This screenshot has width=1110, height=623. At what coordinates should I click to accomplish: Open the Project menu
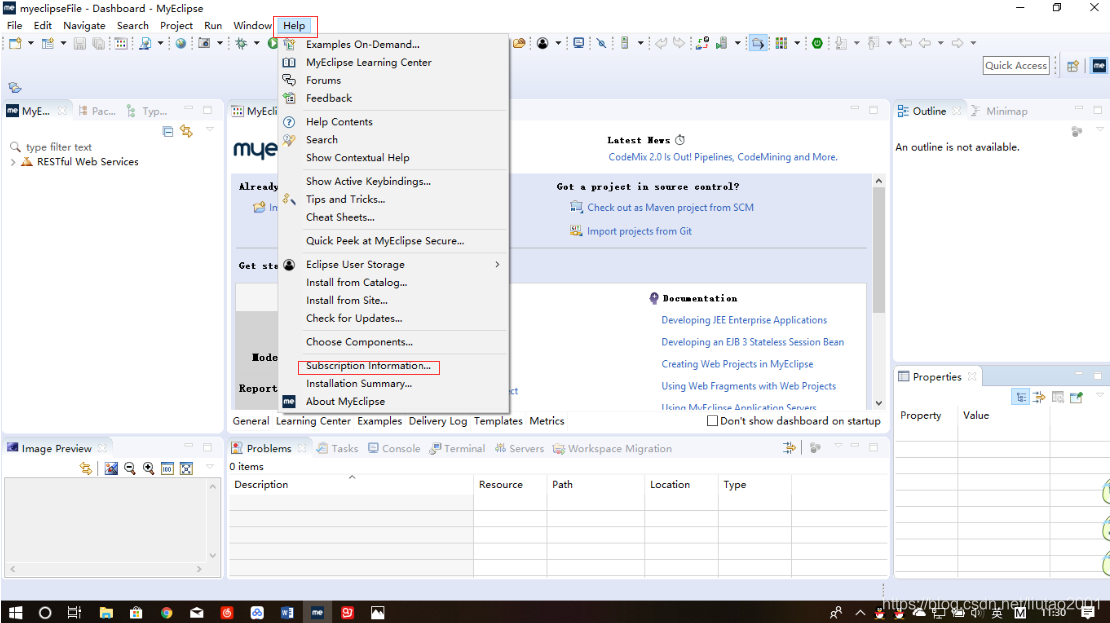(x=176, y=25)
